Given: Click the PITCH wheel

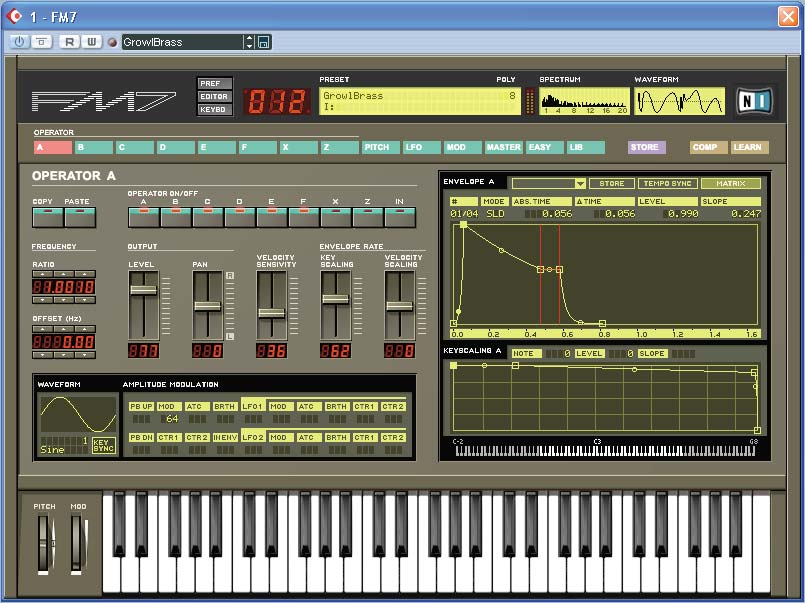Looking at the screenshot, I should [45, 543].
